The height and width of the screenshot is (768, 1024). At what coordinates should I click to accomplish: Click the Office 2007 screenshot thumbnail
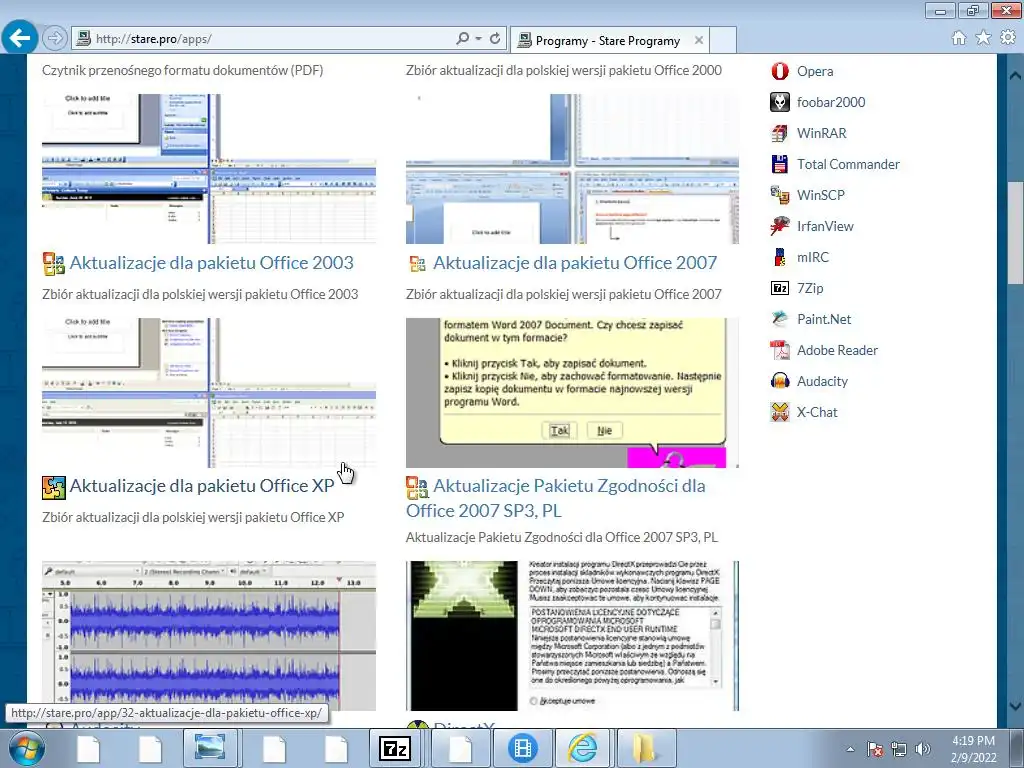pyautogui.click(x=573, y=168)
